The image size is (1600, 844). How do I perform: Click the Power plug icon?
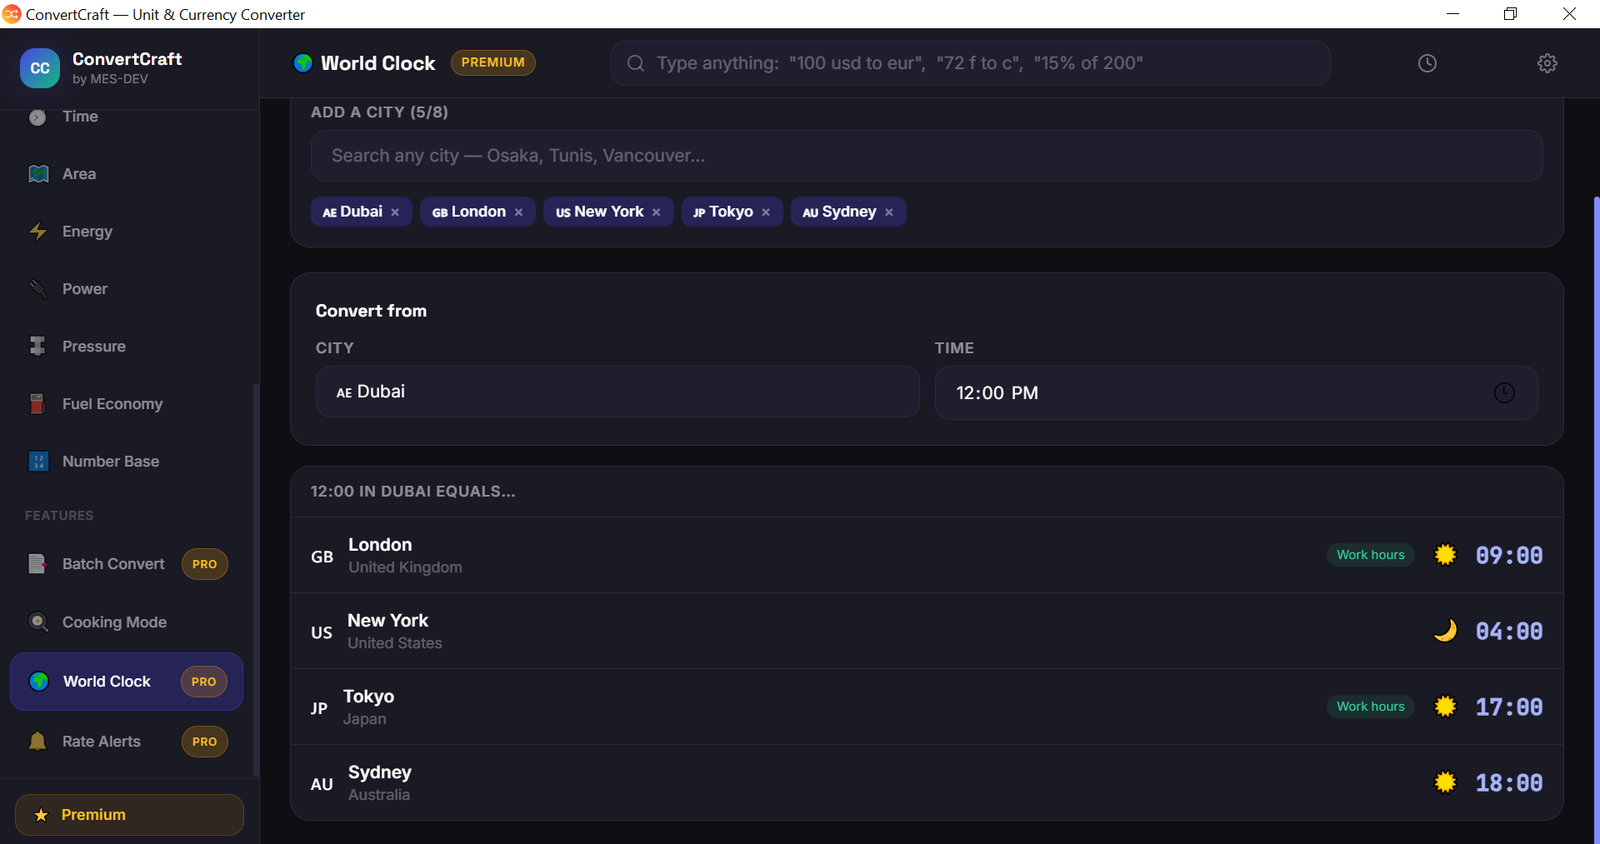tap(38, 289)
